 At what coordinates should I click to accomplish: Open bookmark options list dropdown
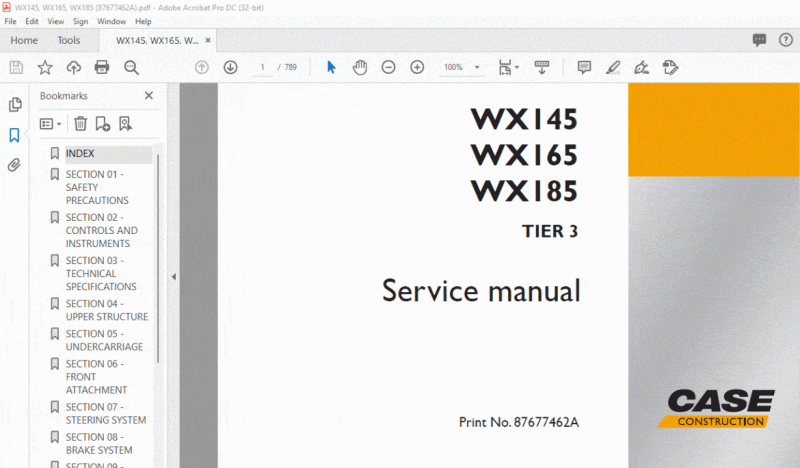click(x=51, y=124)
